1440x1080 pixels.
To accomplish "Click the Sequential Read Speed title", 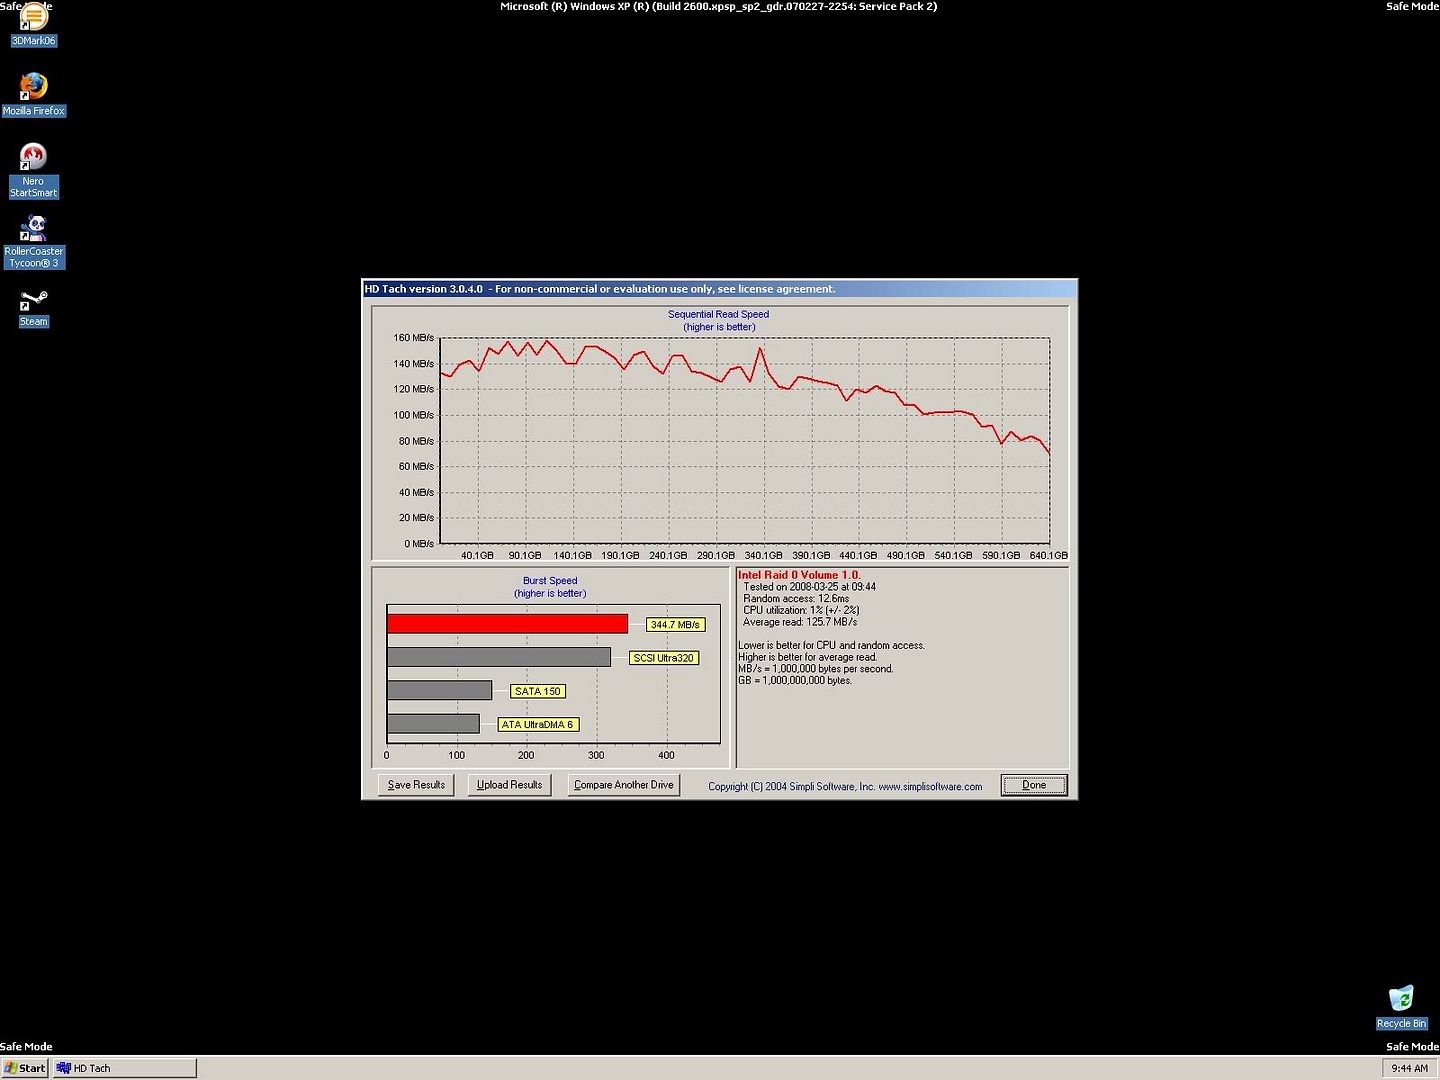I will pos(718,314).
